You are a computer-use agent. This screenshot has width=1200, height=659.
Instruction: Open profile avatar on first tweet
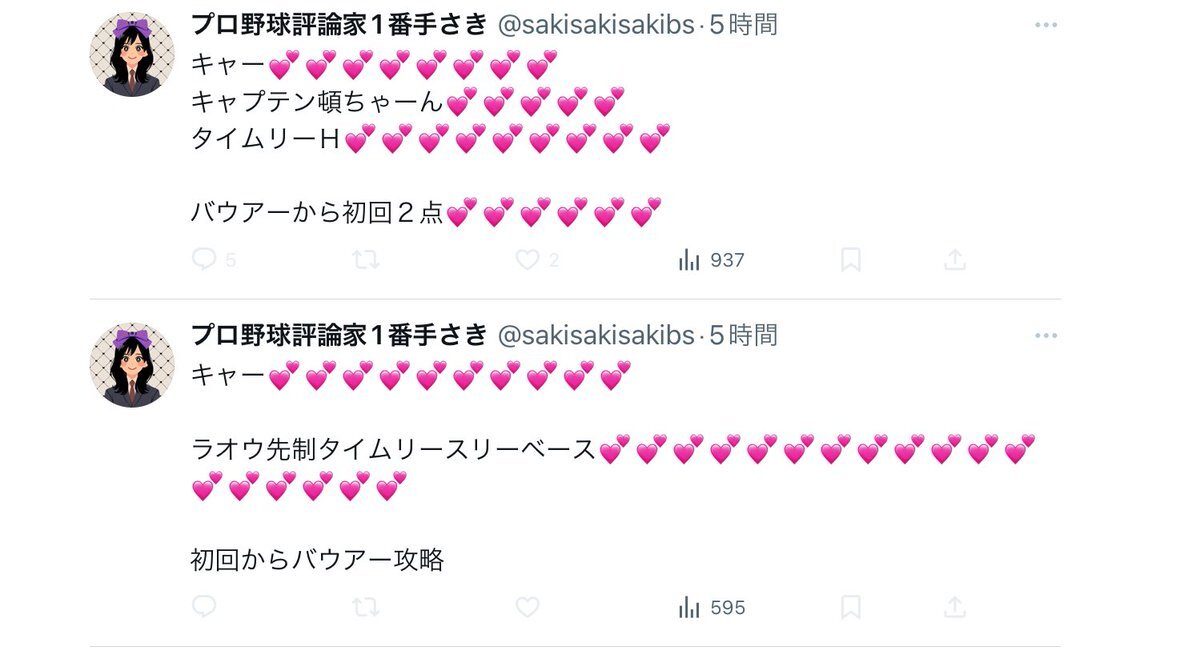point(132,54)
